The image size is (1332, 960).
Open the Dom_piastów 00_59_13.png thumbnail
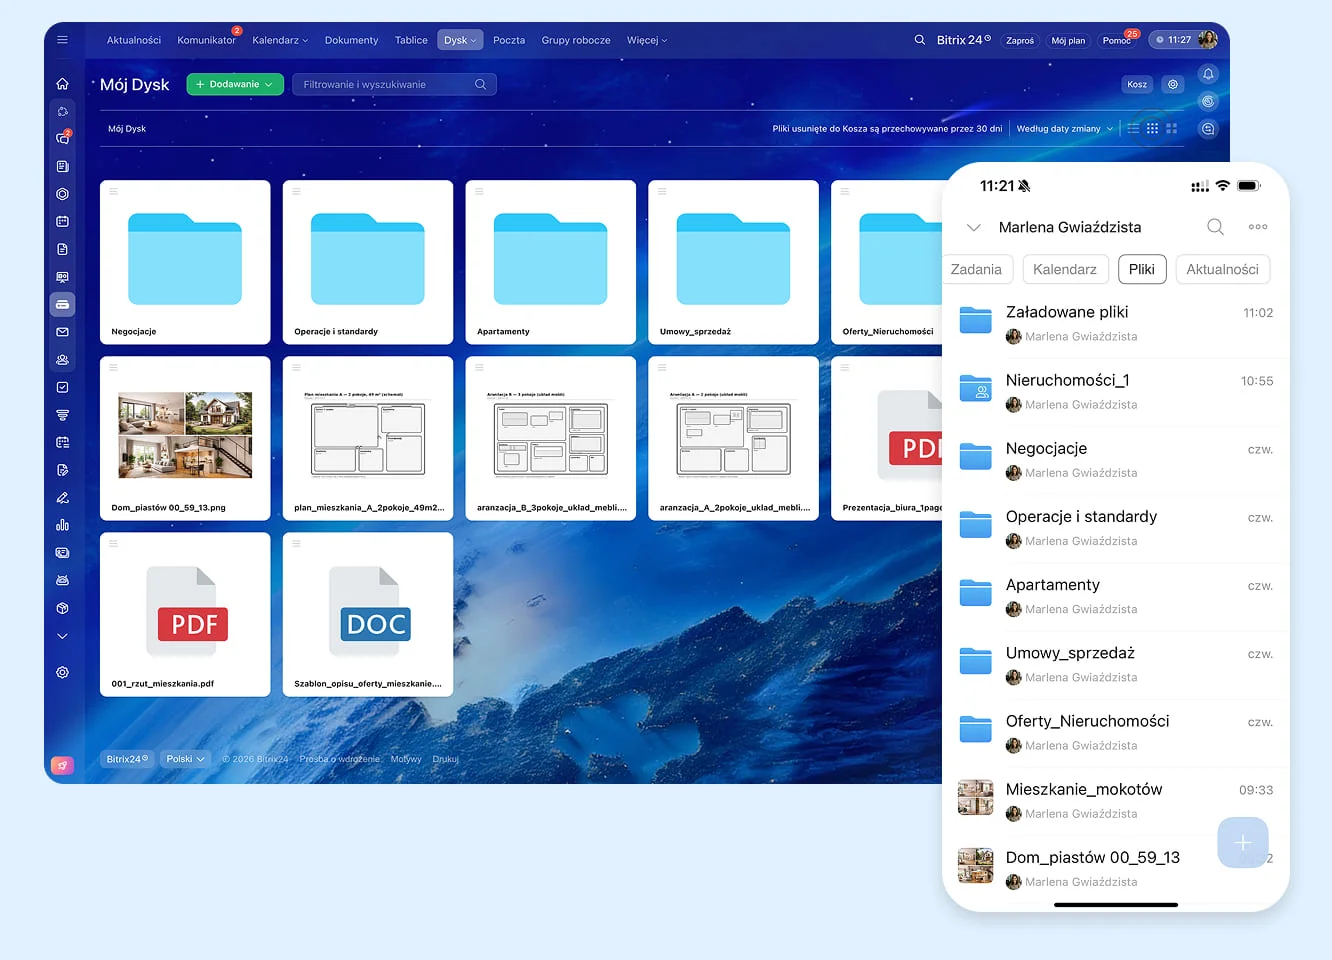point(185,435)
